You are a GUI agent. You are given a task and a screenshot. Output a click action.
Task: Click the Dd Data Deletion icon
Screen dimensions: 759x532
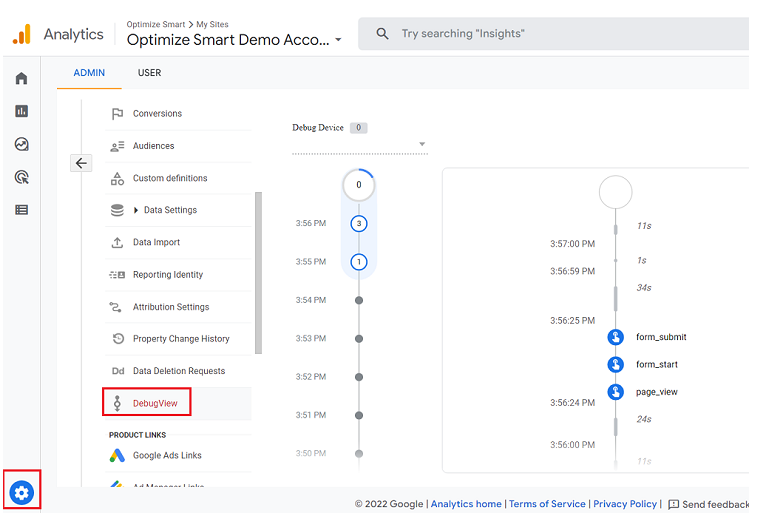tap(118, 371)
